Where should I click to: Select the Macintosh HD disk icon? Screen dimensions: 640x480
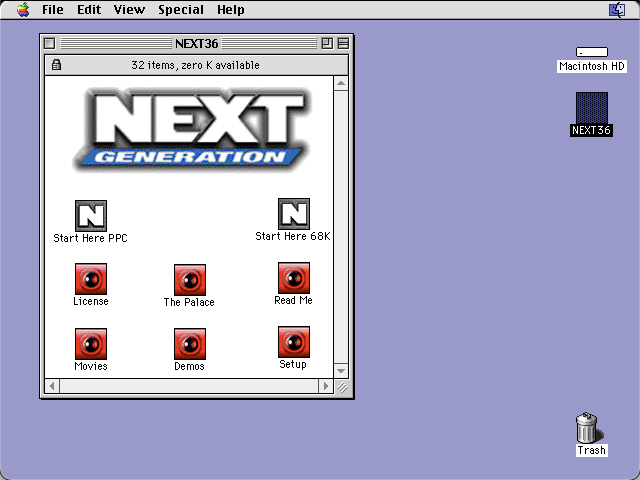[x=592, y=52]
